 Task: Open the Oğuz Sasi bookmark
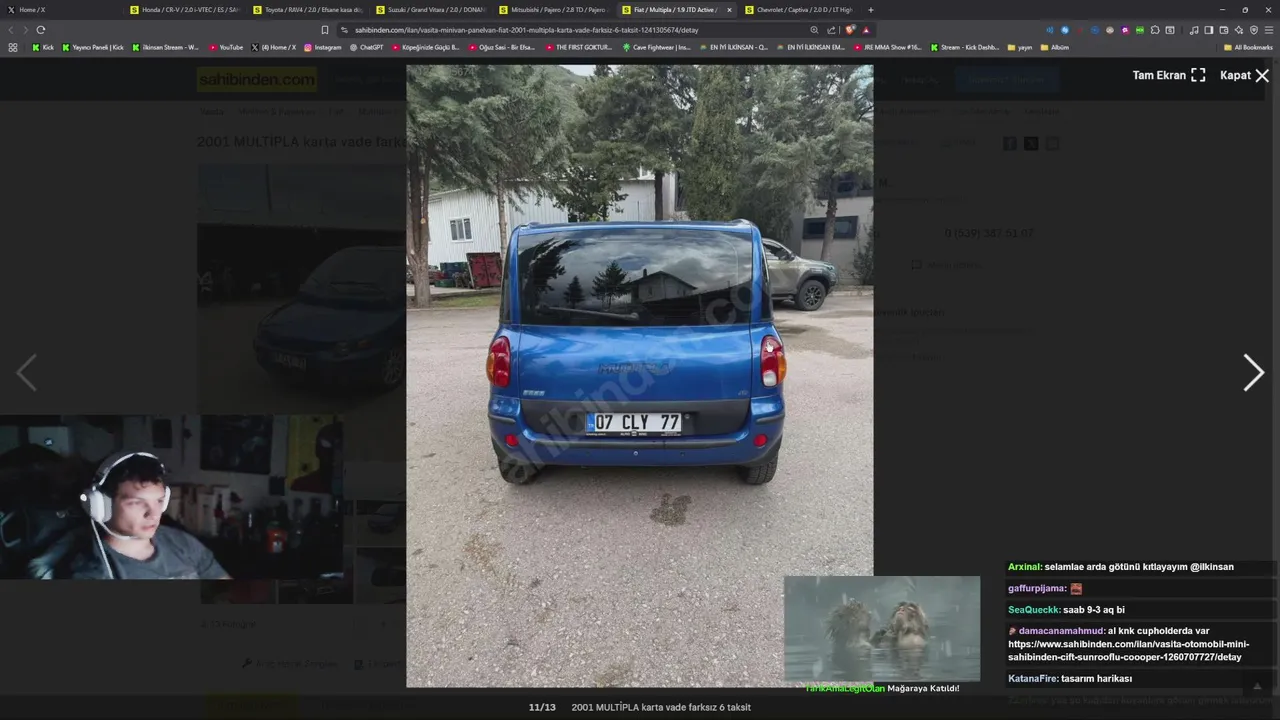click(502, 47)
